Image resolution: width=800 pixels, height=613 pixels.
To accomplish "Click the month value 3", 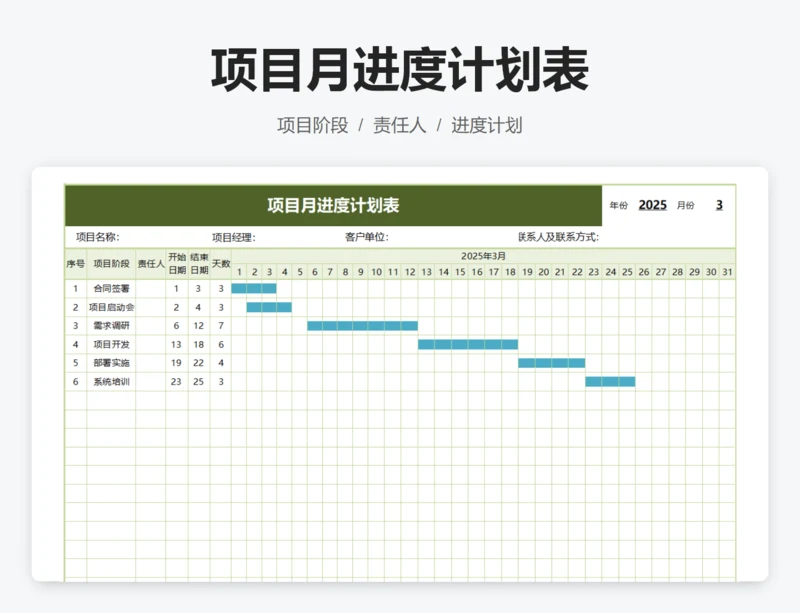I will click(720, 205).
